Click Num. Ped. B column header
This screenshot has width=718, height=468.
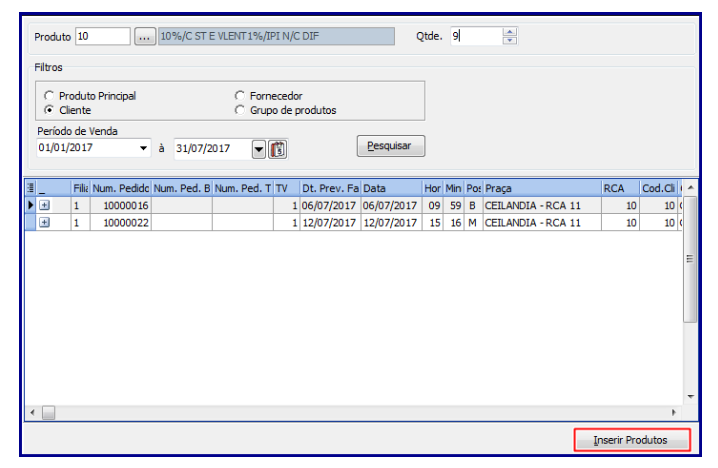(182, 188)
